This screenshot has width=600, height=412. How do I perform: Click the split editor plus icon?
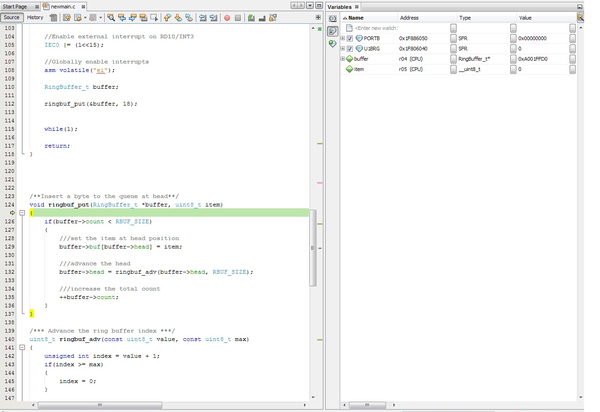[x=318, y=17]
